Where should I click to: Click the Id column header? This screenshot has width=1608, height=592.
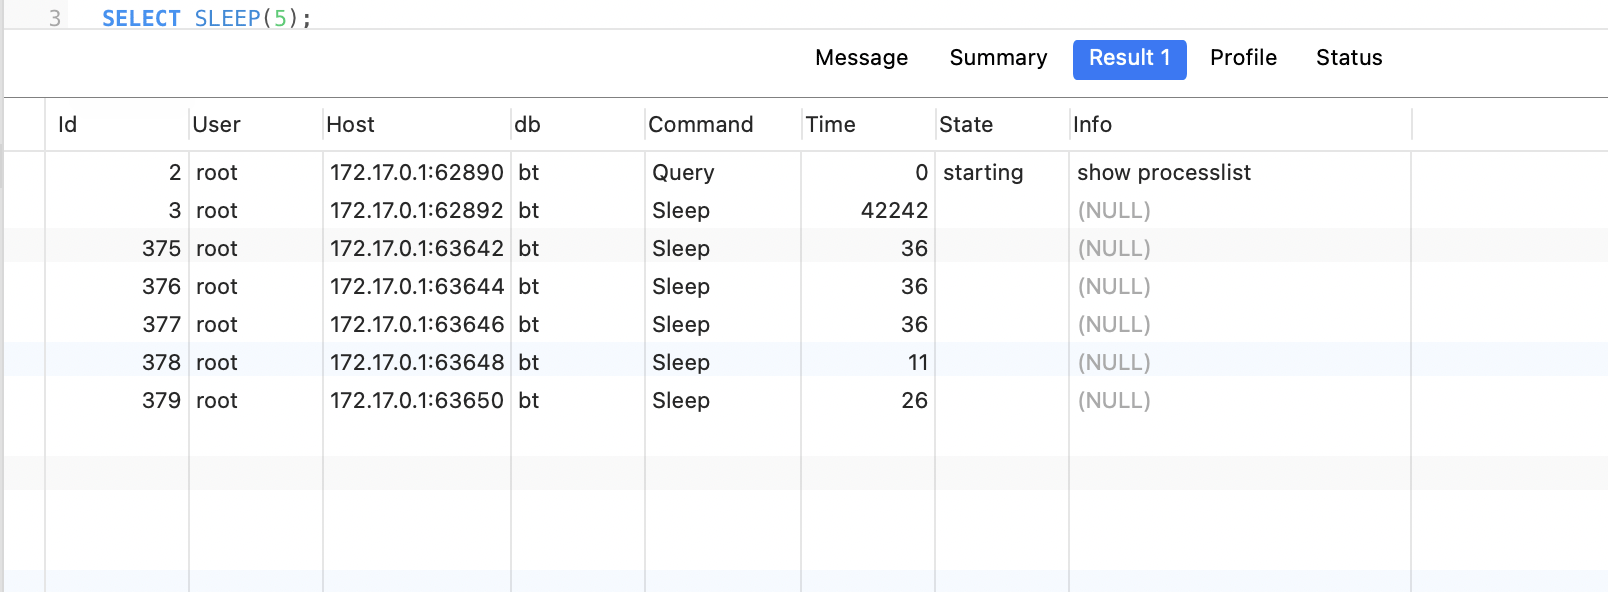[x=117, y=125]
